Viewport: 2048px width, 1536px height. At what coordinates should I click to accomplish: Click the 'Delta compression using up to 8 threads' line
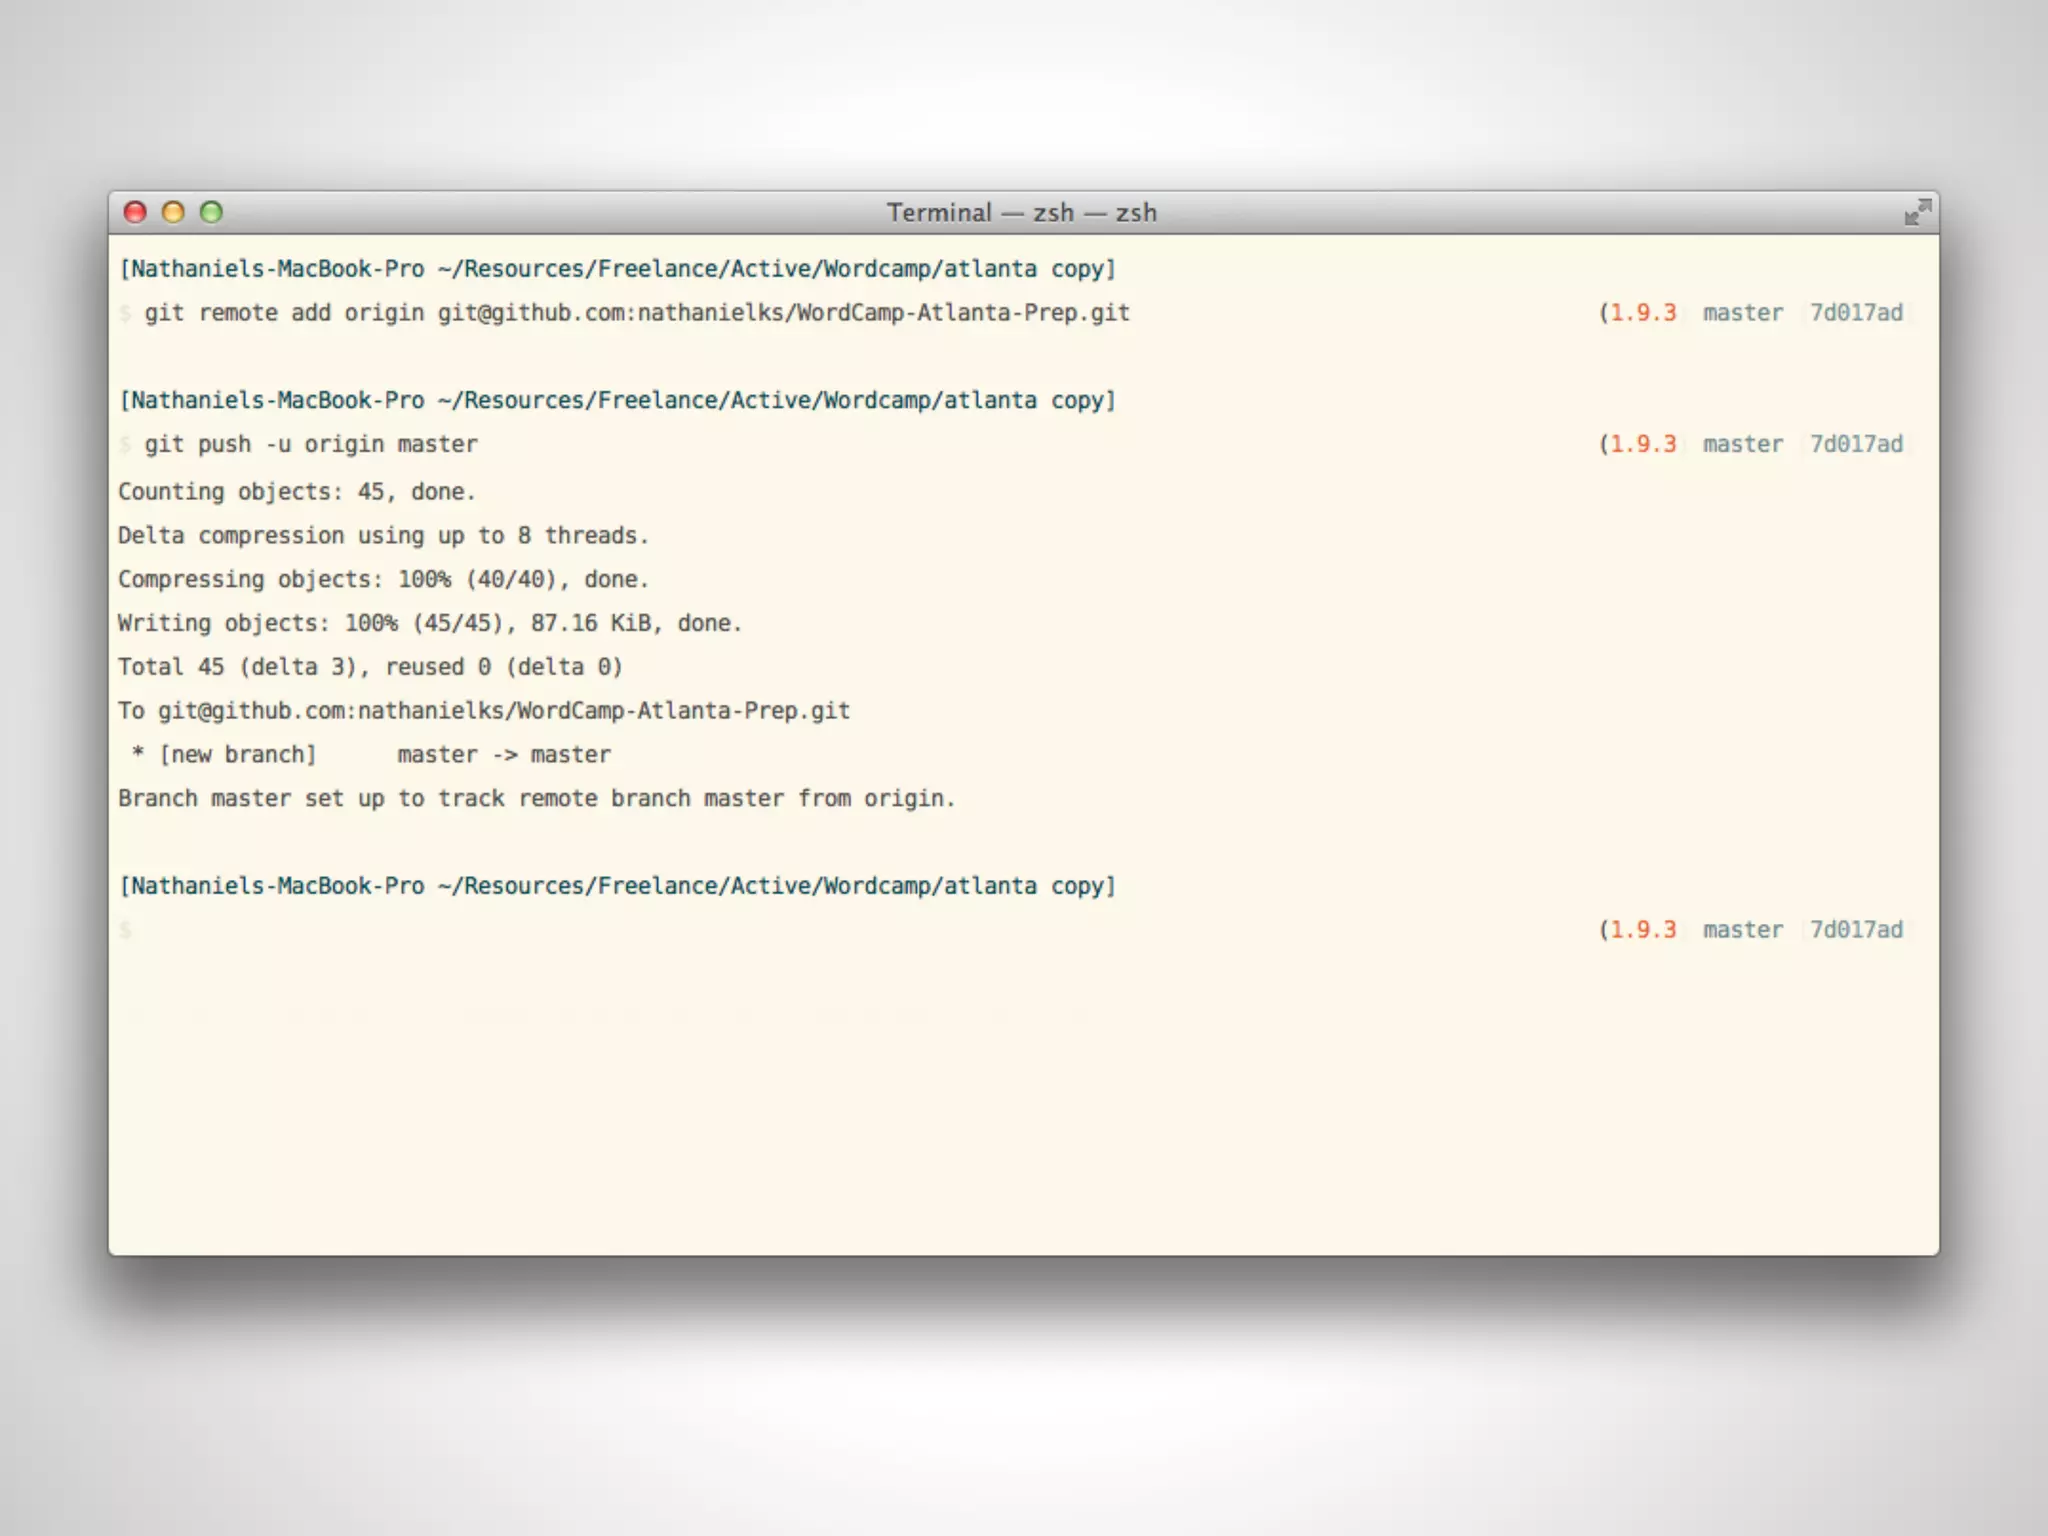383,536
